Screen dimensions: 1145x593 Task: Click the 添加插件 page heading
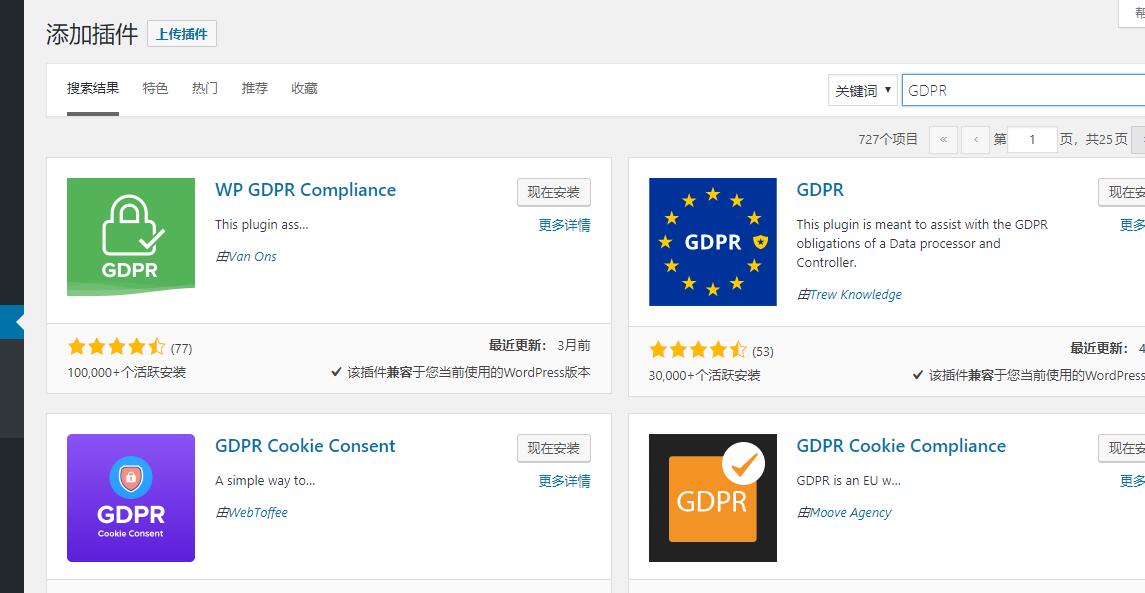coord(92,34)
